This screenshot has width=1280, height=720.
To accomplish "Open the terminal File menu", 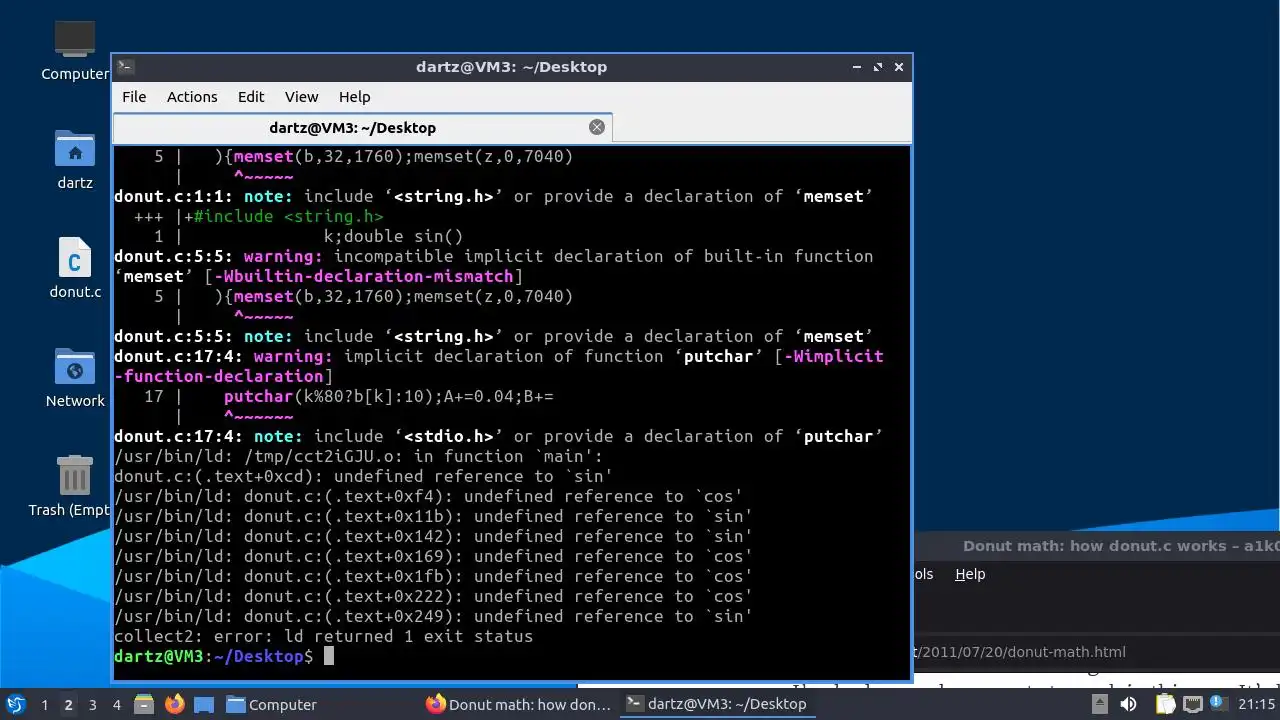I will click(x=134, y=97).
